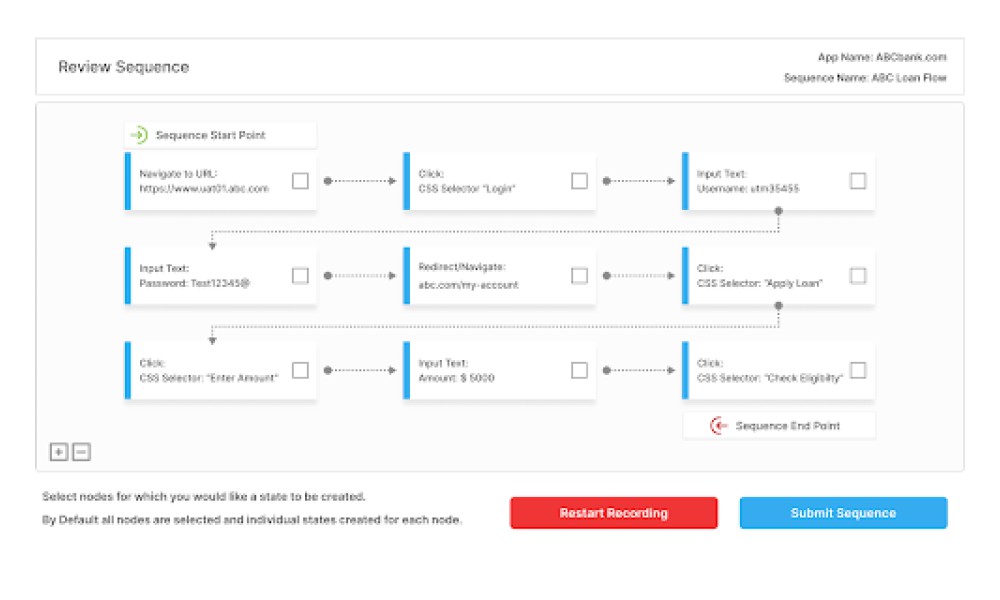The image size is (1000, 600).
Task: Check the Navigate to URL node checkbox
Action: (x=300, y=181)
